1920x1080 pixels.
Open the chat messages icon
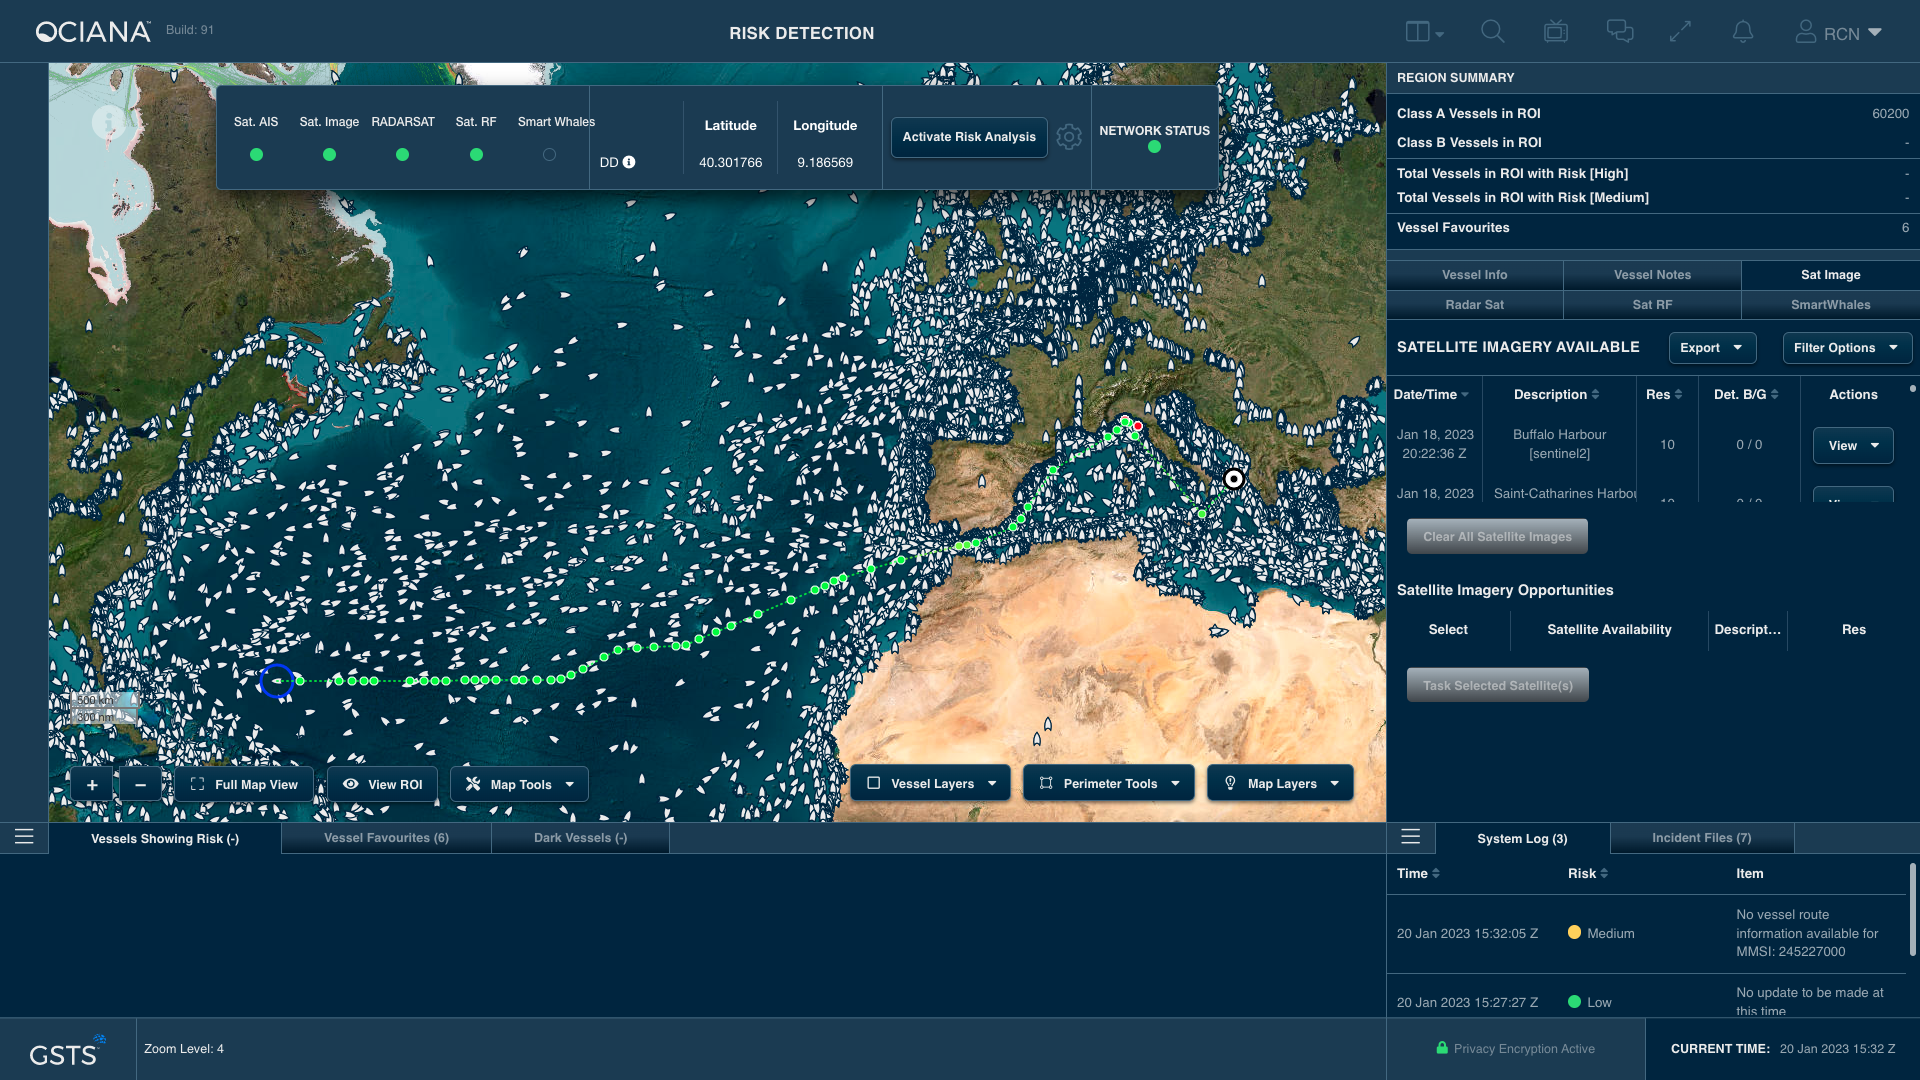coord(1620,32)
